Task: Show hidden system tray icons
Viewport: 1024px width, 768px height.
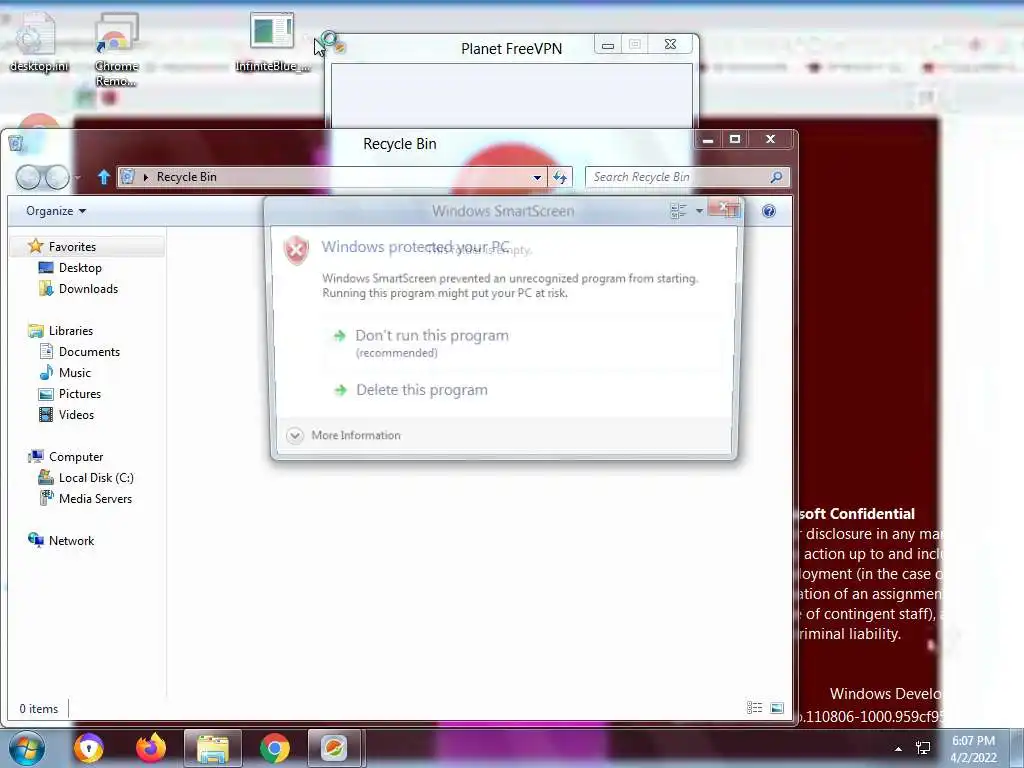Action: pos(899,749)
